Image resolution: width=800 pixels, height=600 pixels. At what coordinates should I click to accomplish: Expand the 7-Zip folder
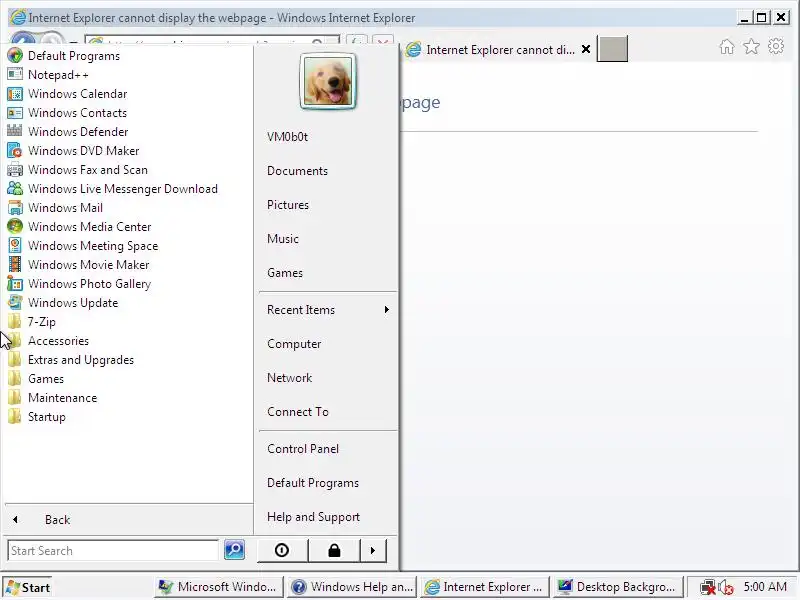tap(32, 321)
